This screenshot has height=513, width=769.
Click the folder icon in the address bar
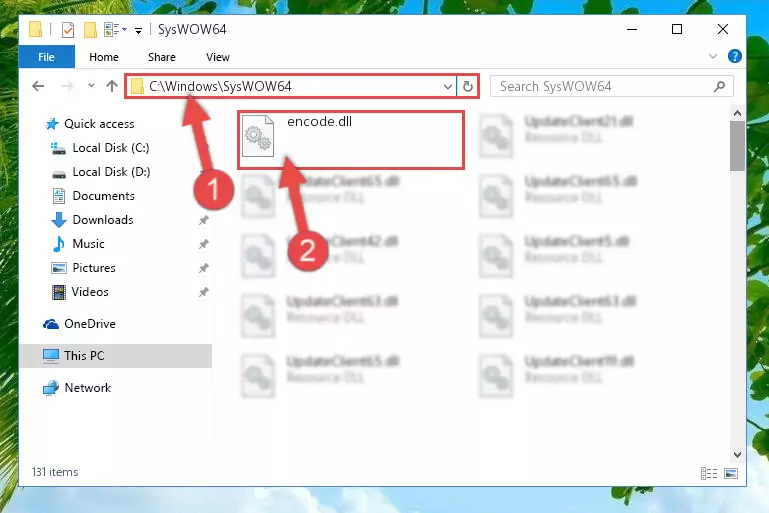click(137, 86)
